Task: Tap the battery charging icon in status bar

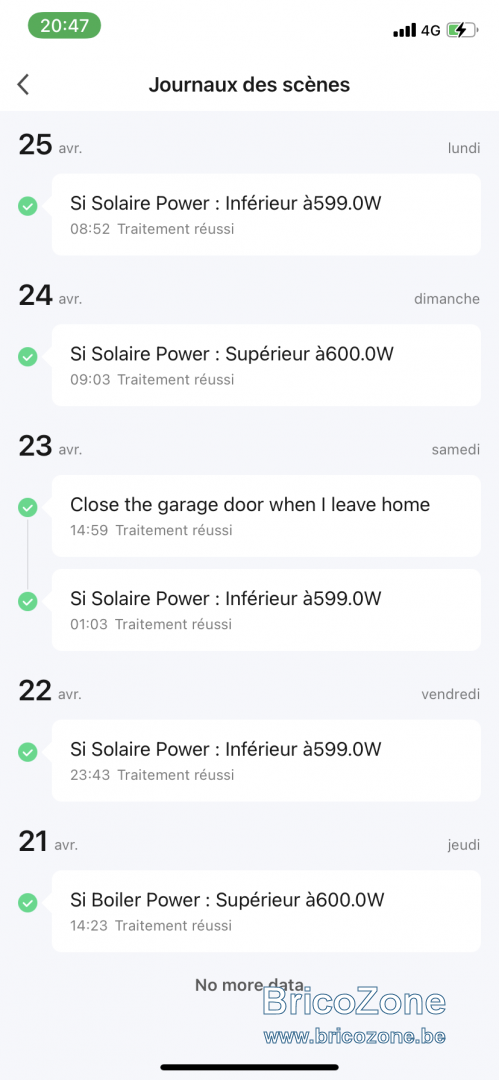Action: coord(462,30)
